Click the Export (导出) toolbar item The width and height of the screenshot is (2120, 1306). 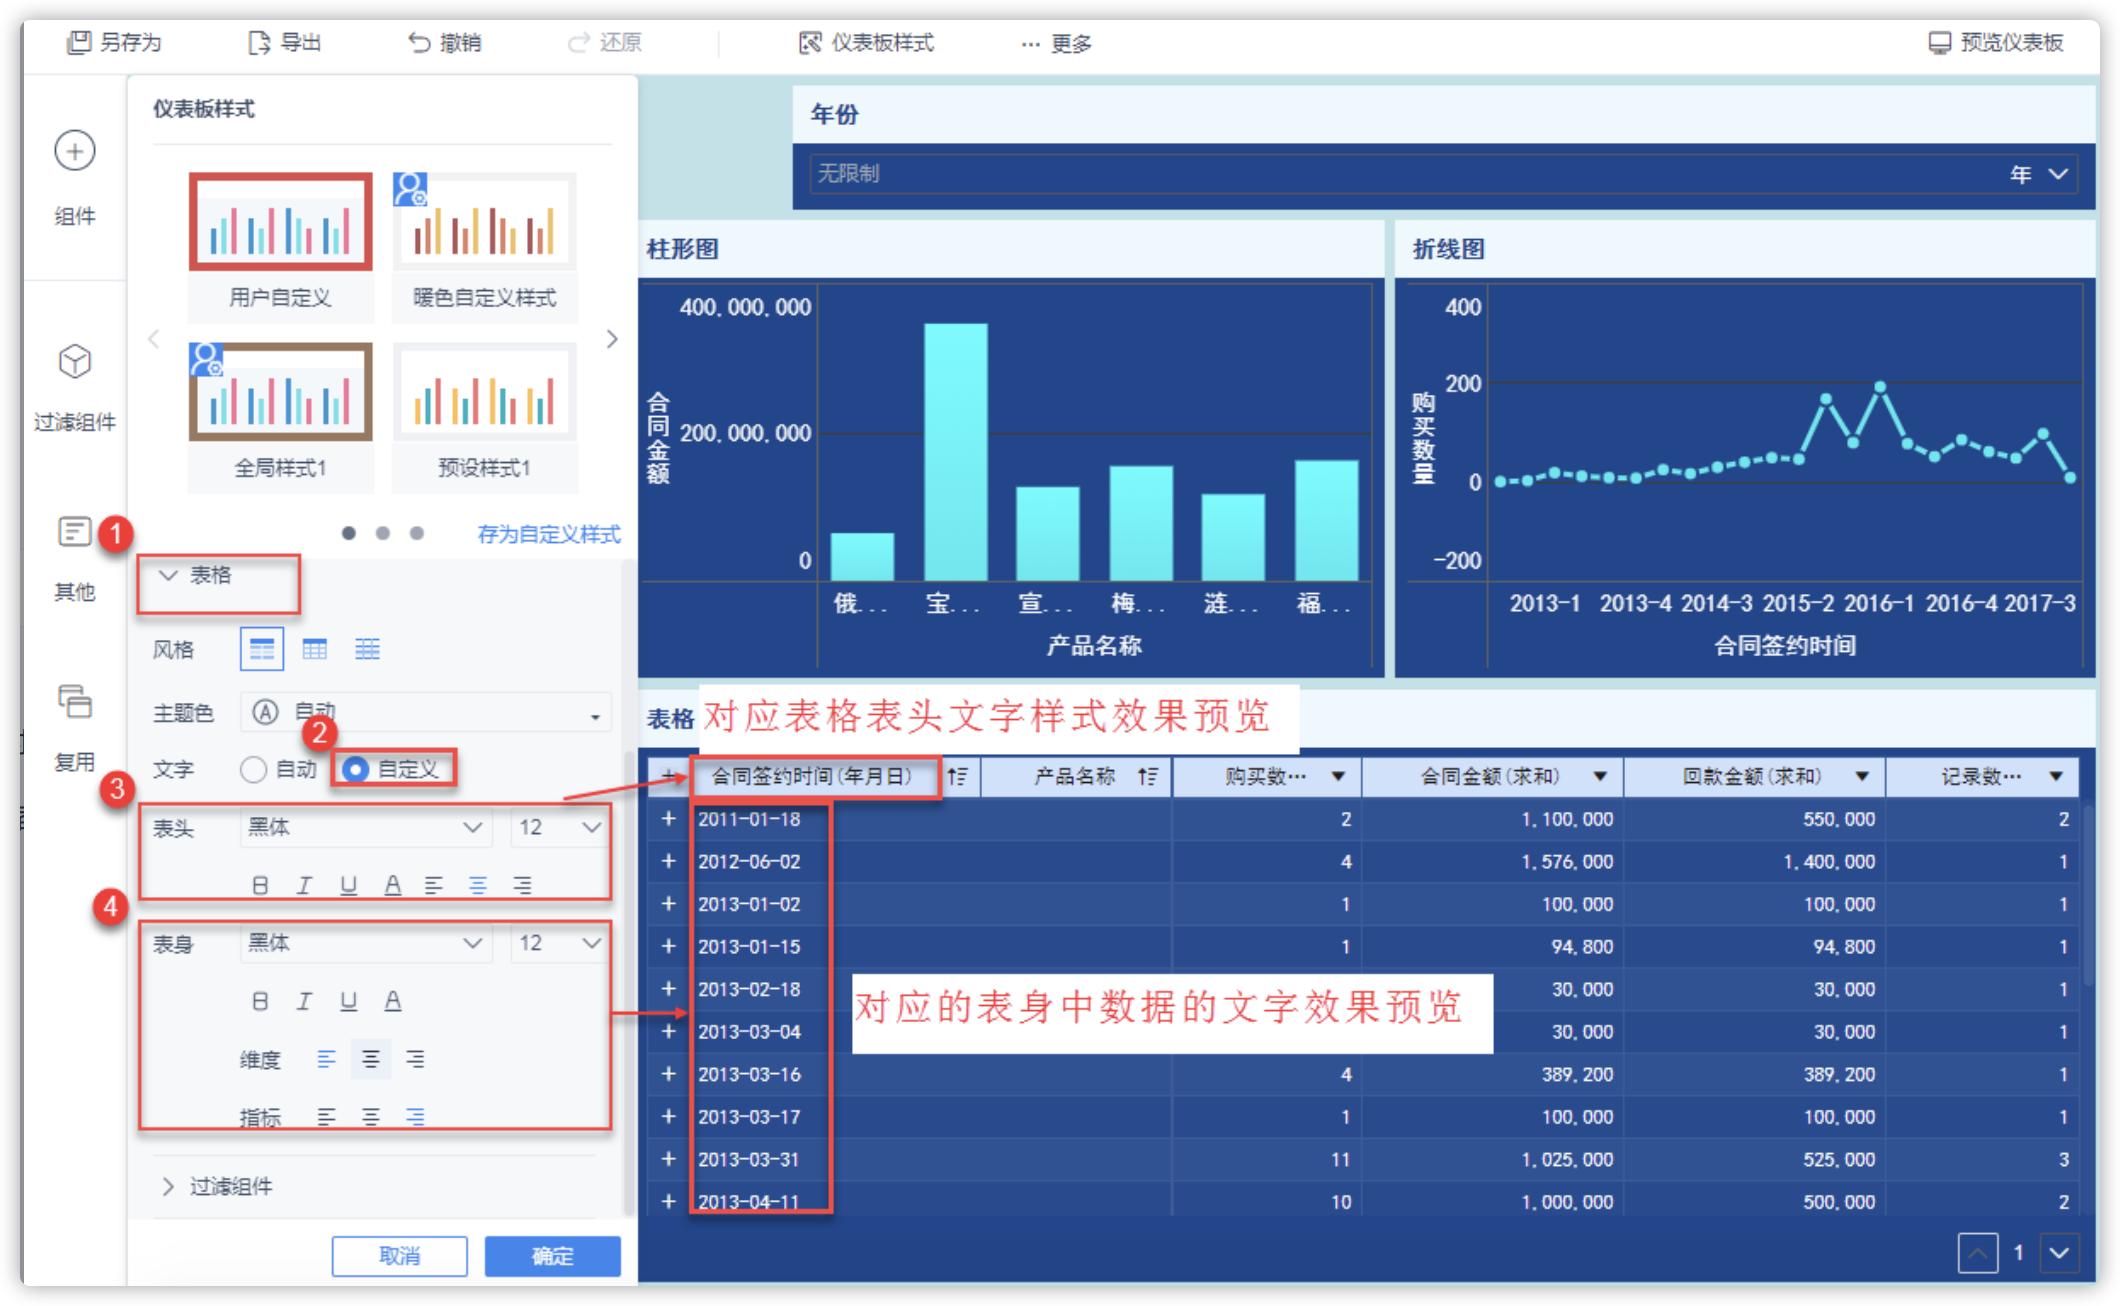285,42
